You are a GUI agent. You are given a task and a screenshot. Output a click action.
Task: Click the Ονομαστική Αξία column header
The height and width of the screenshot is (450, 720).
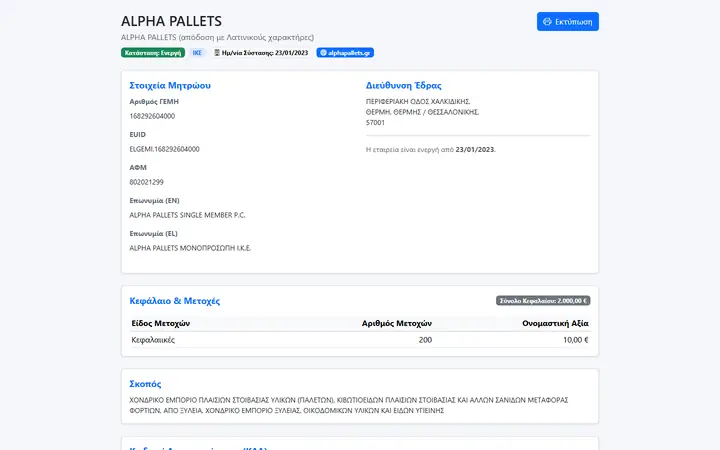point(555,323)
